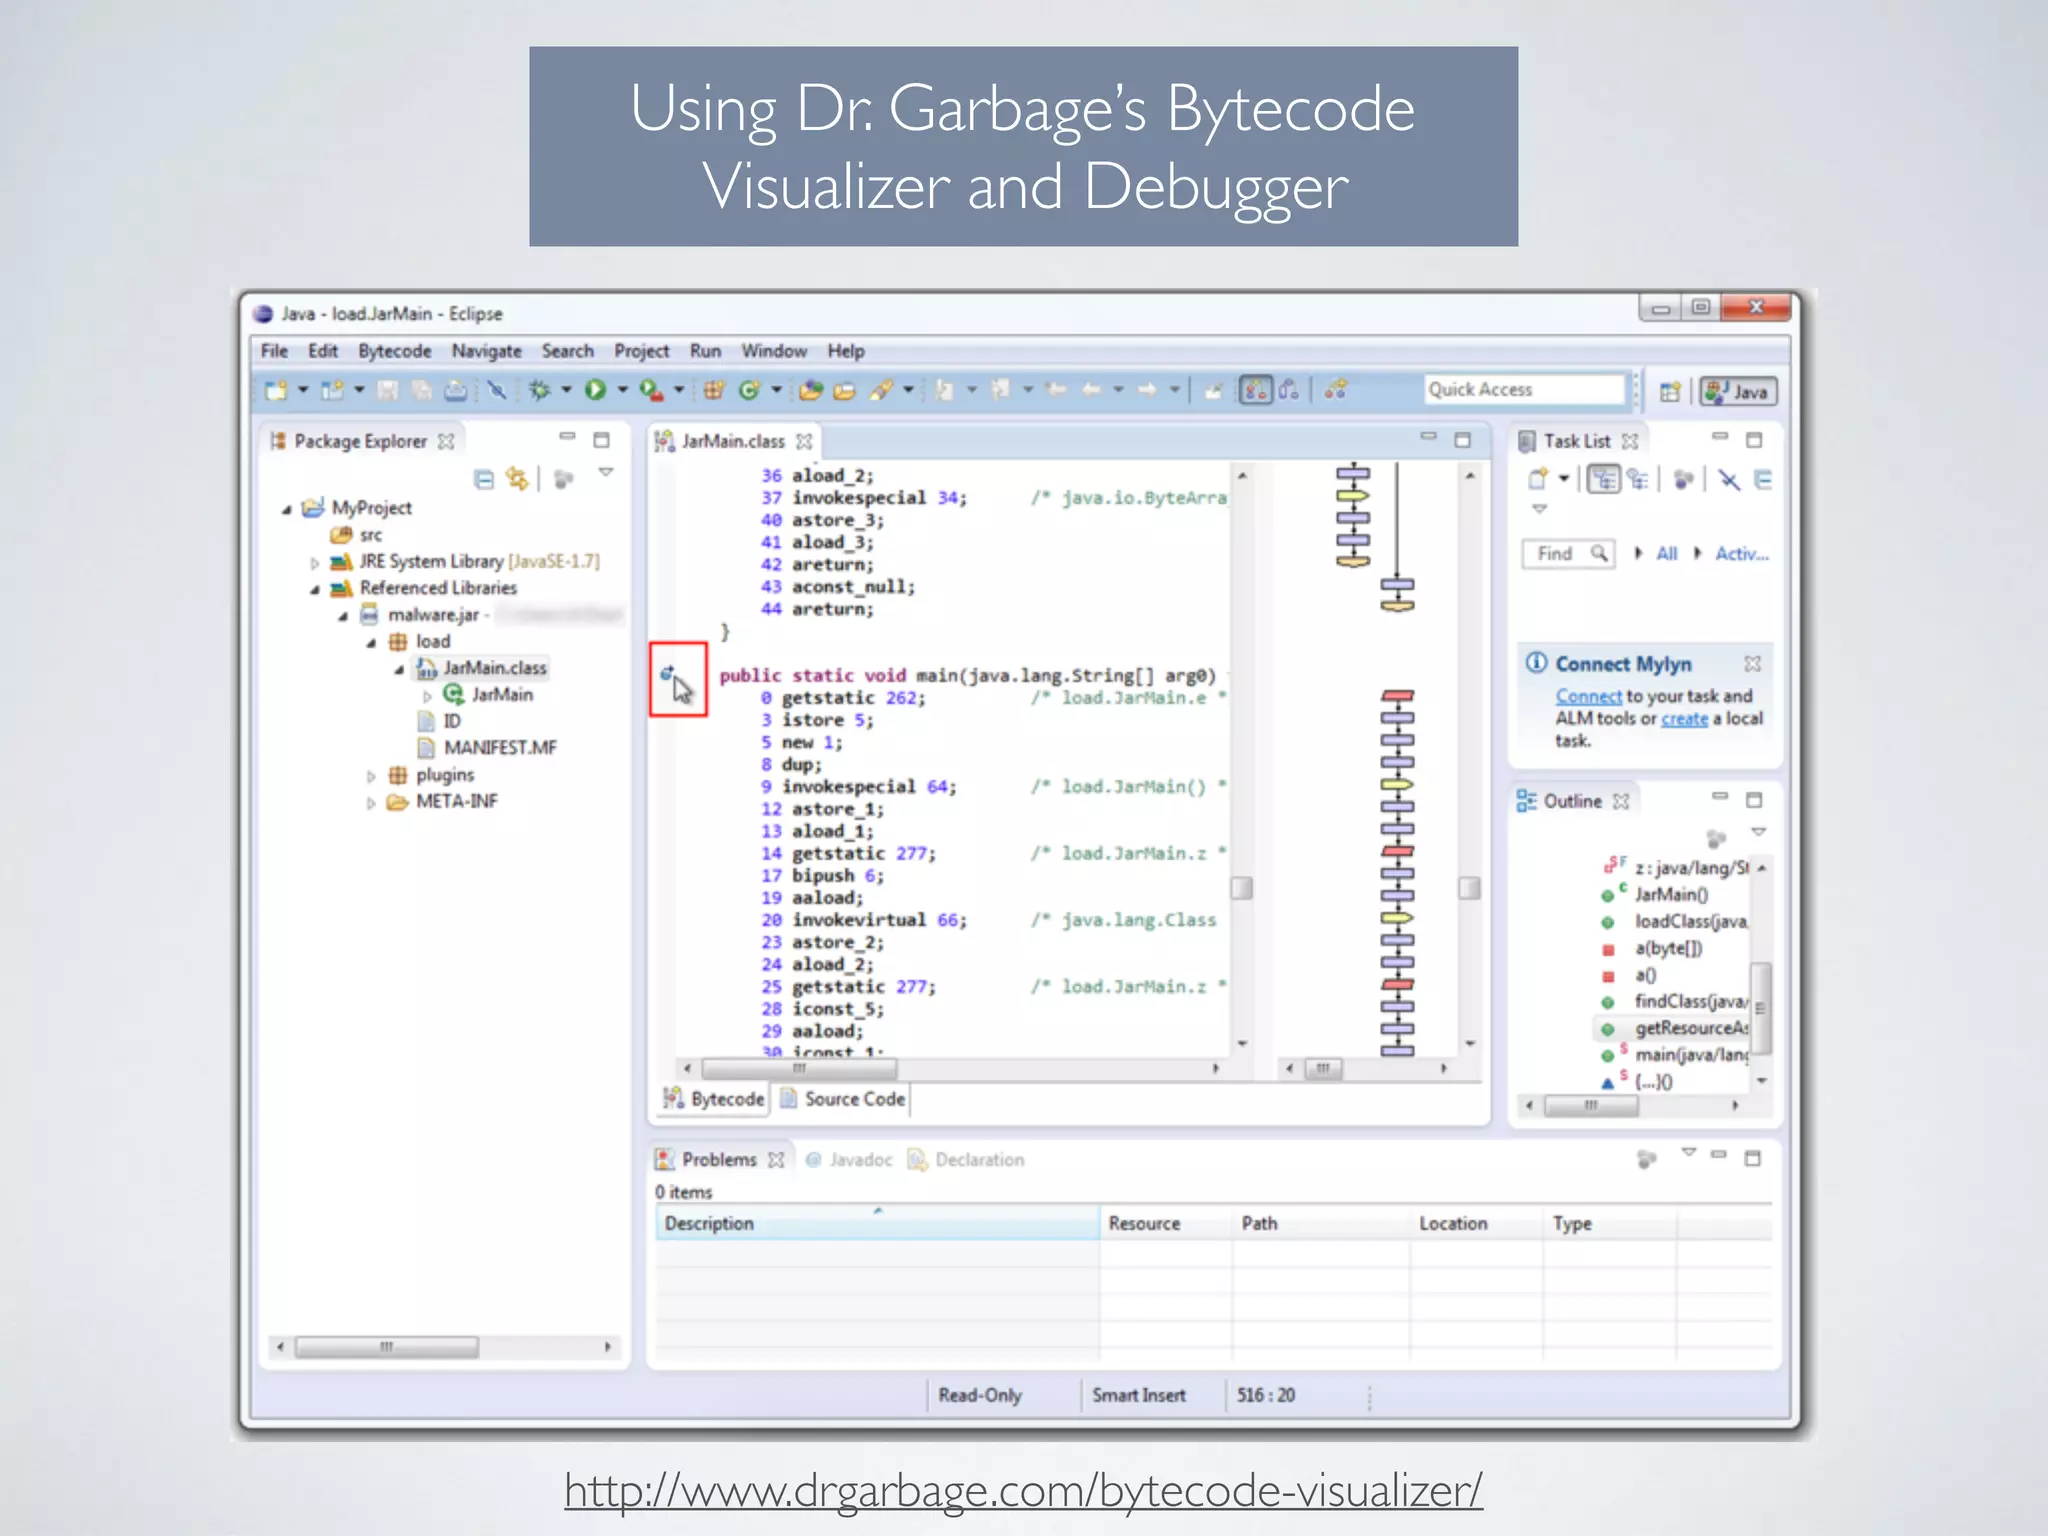Close the JarMain.class editor tab
The image size is (2048, 1536).
tap(804, 441)
